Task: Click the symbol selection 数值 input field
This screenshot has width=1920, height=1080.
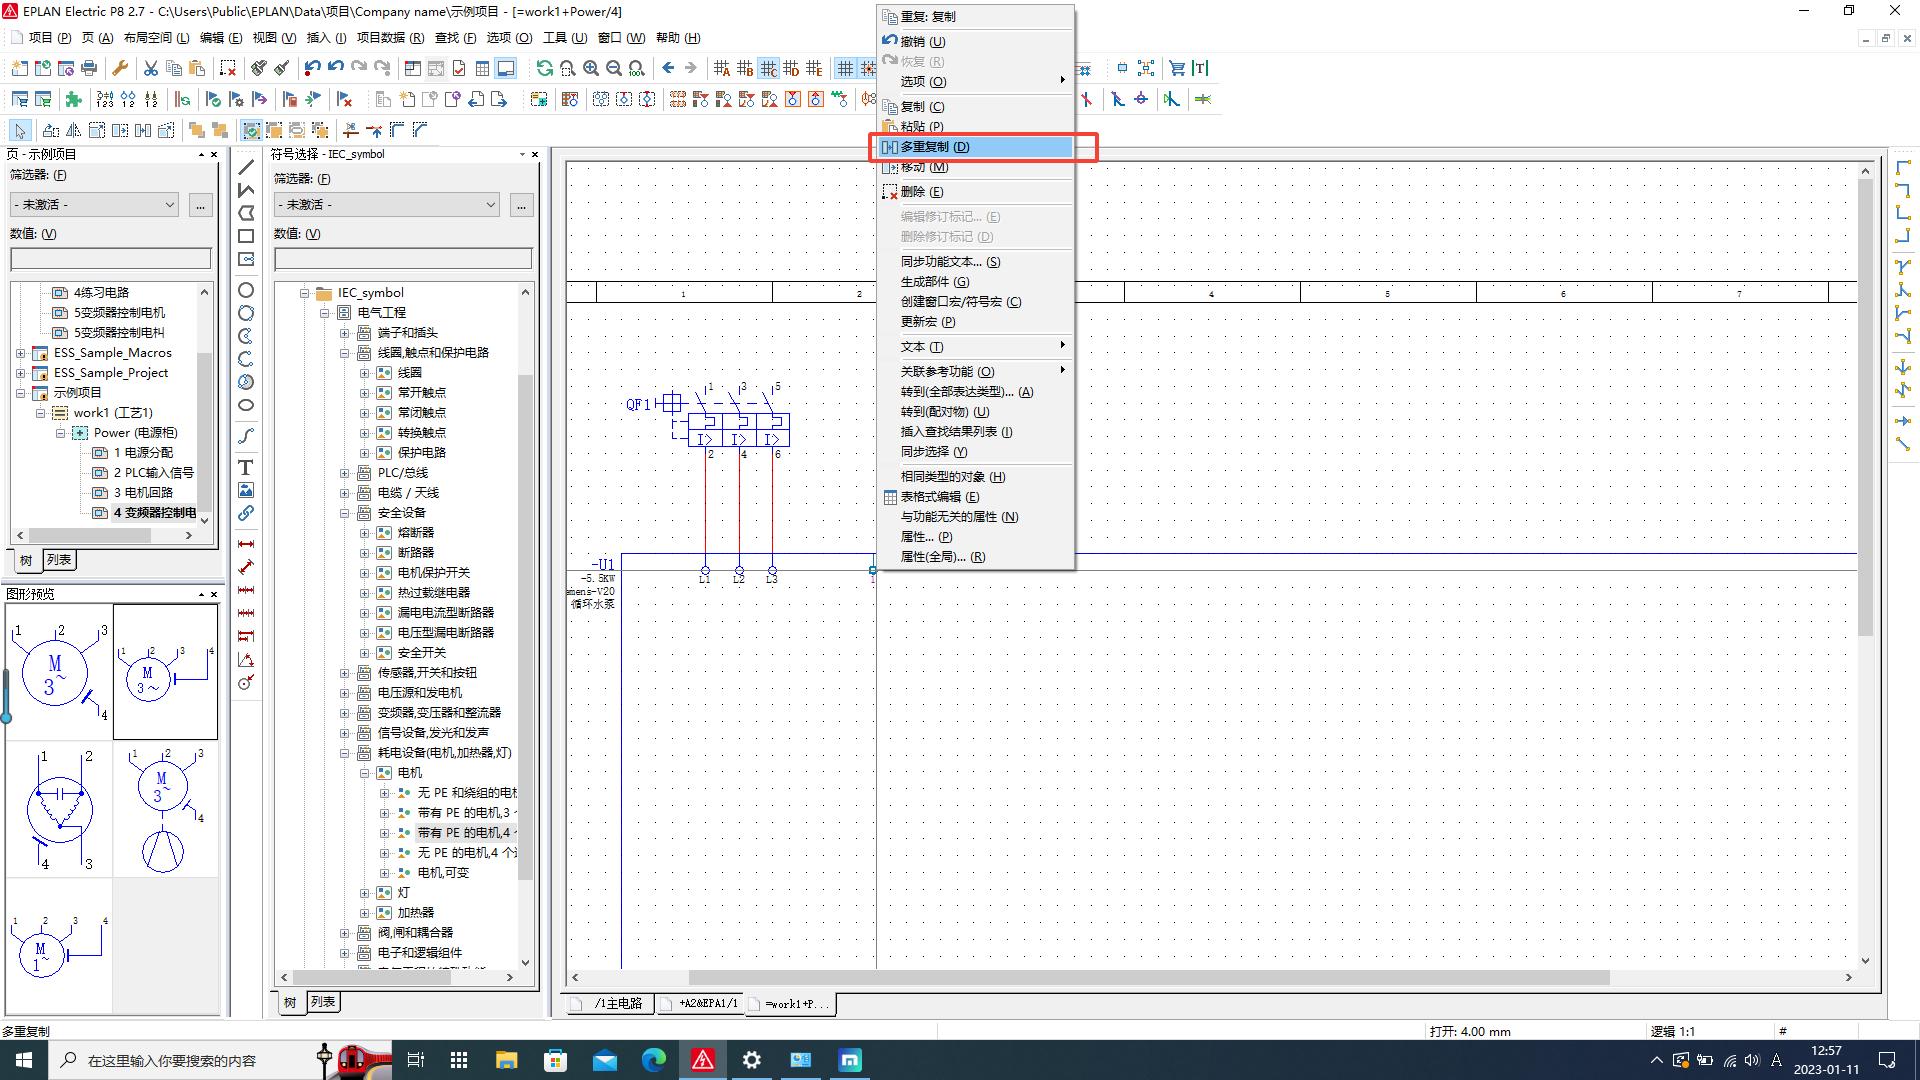Action: click(403, 258)
